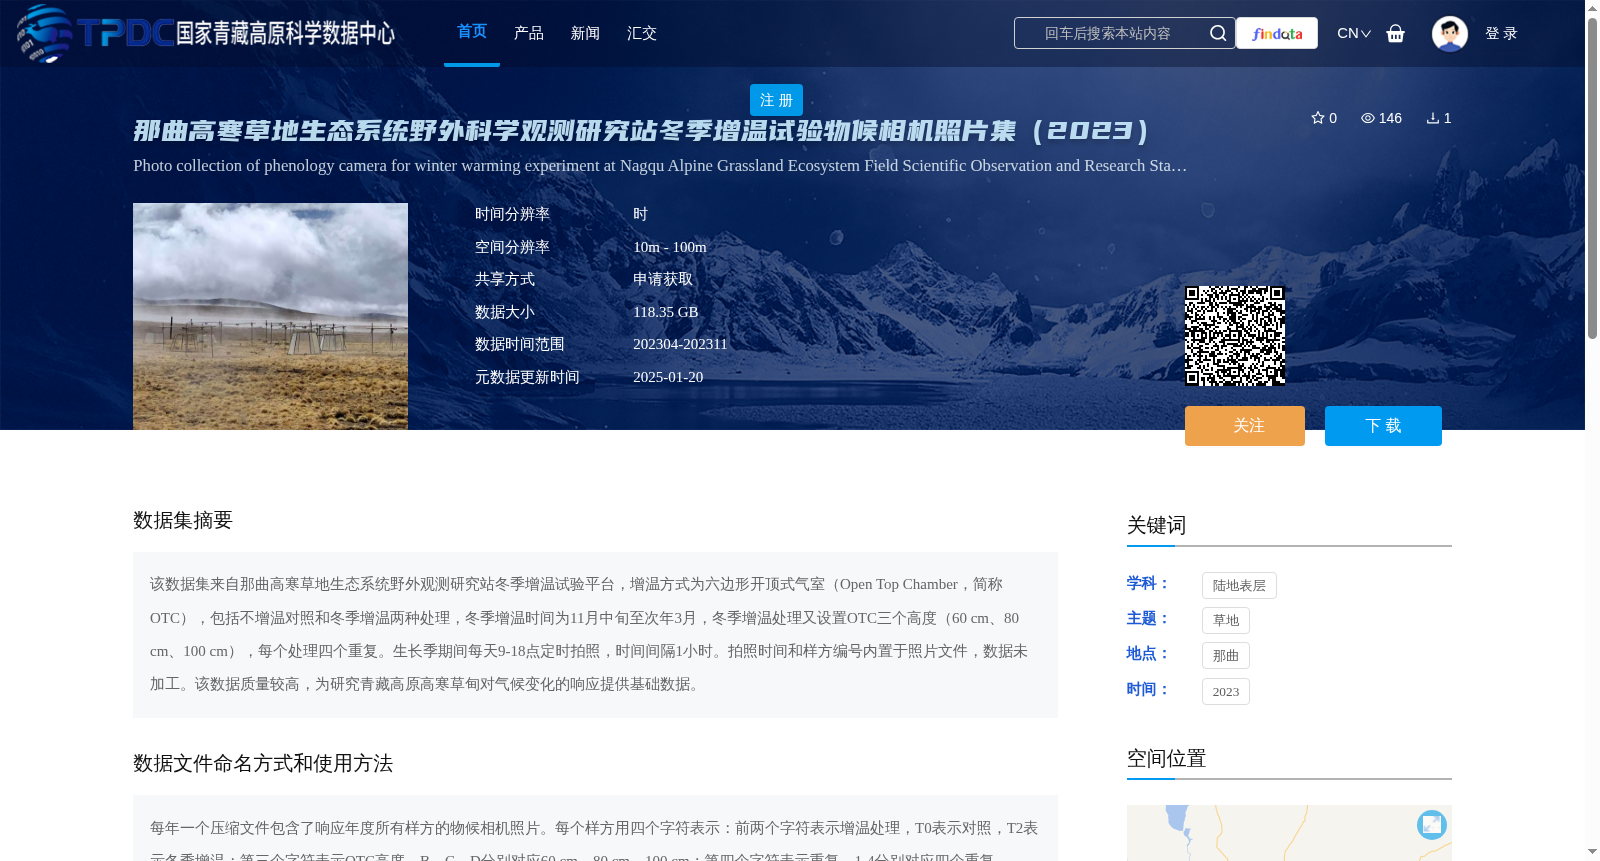
Task: Click the 202304-202311 time range value
Action: (x=680, y=344)
